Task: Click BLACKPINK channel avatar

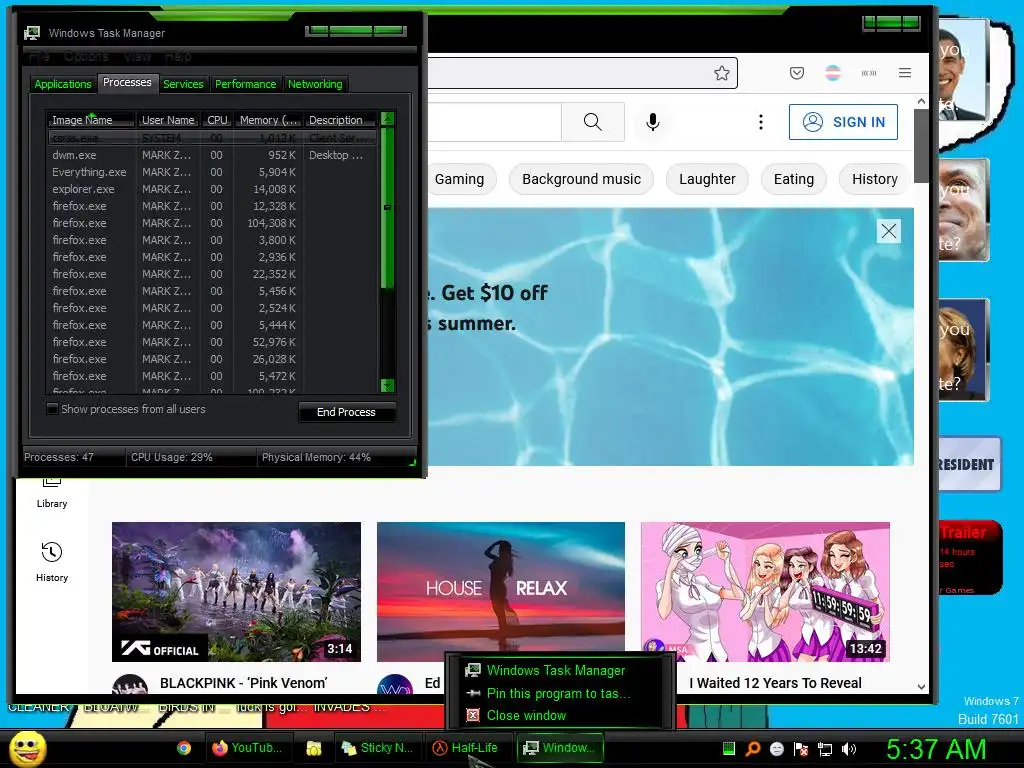Action: [x=130, y=683]
